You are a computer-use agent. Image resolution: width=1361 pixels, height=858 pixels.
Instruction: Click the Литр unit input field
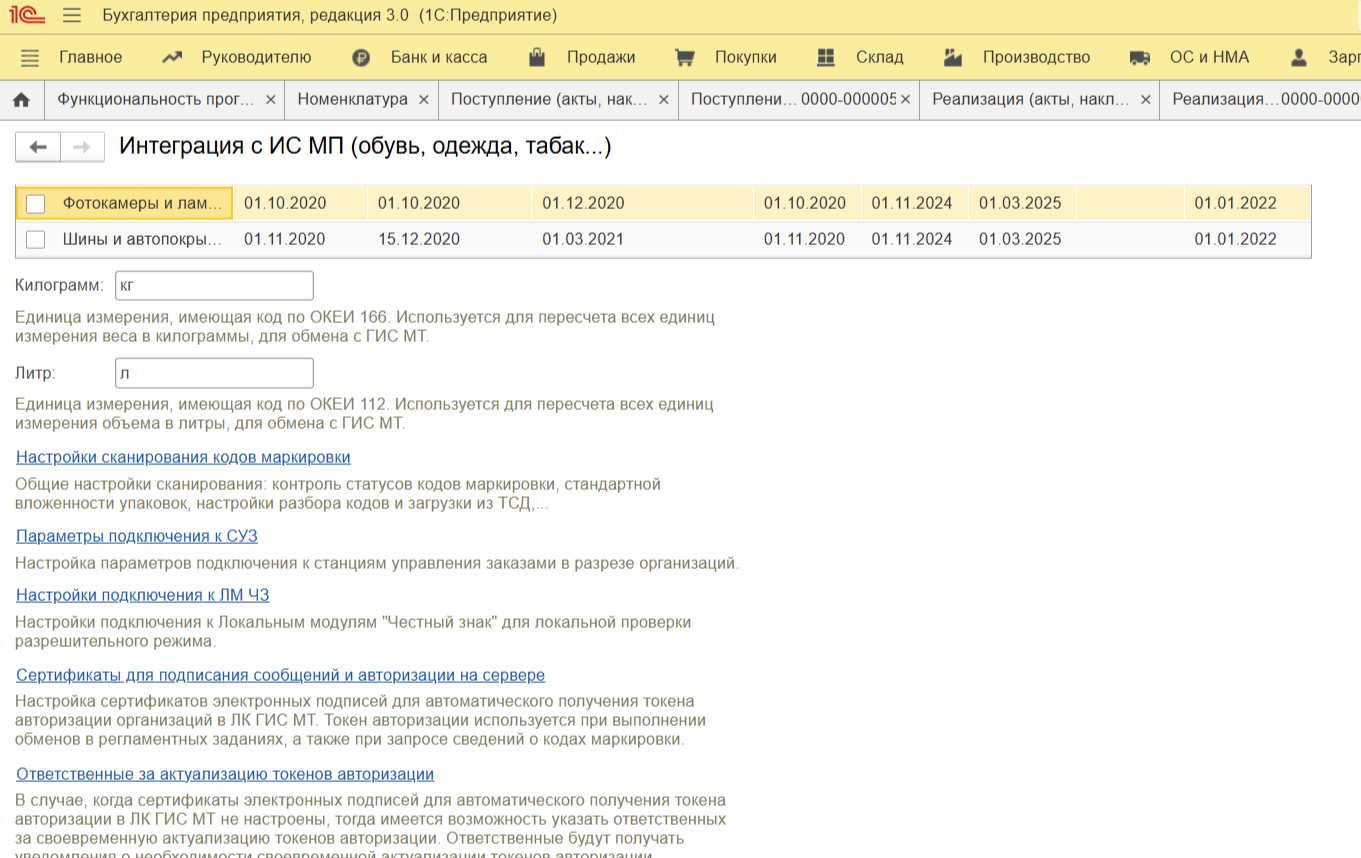tap(214, 374)
